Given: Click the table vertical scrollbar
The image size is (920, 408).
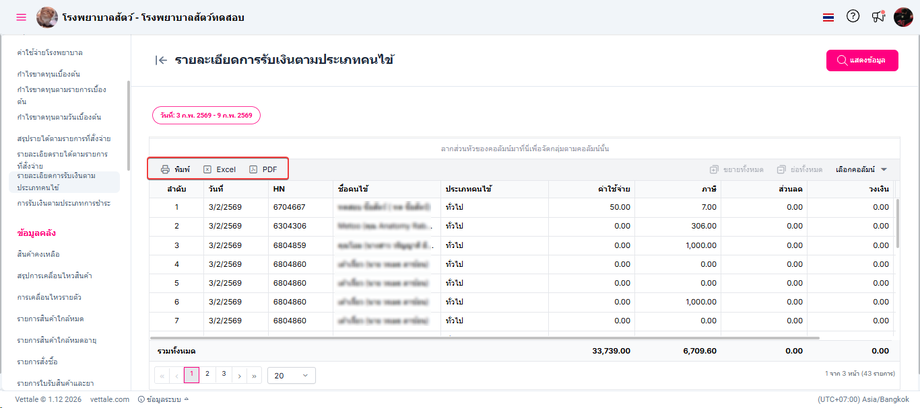Looking at the screenshot, I should 897,223.
